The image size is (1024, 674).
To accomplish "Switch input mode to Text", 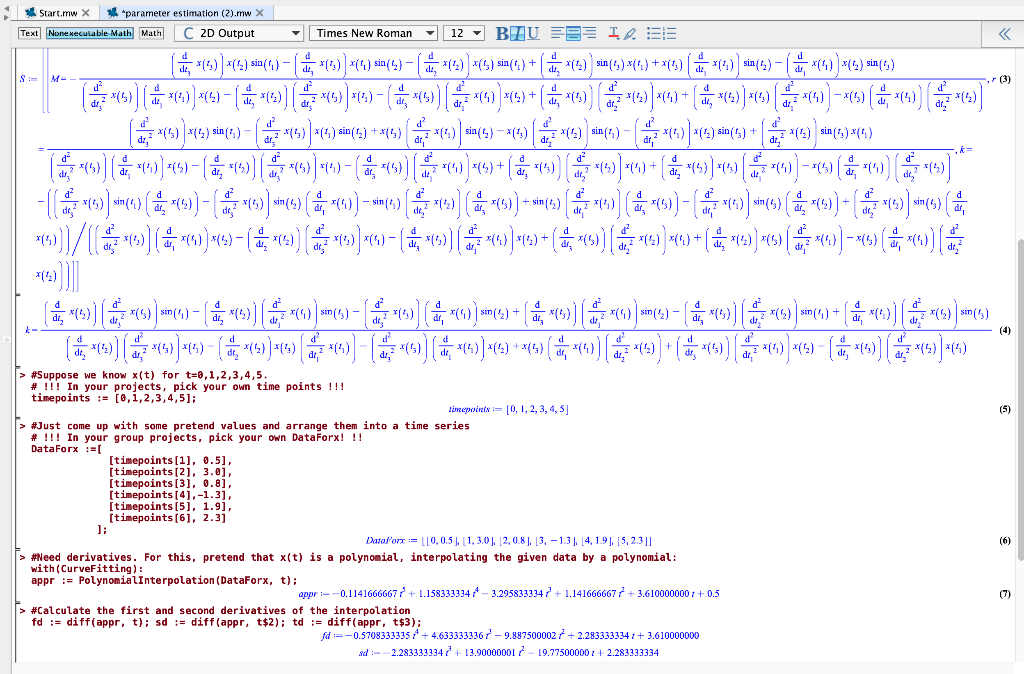I will click(x=29, y=33).
